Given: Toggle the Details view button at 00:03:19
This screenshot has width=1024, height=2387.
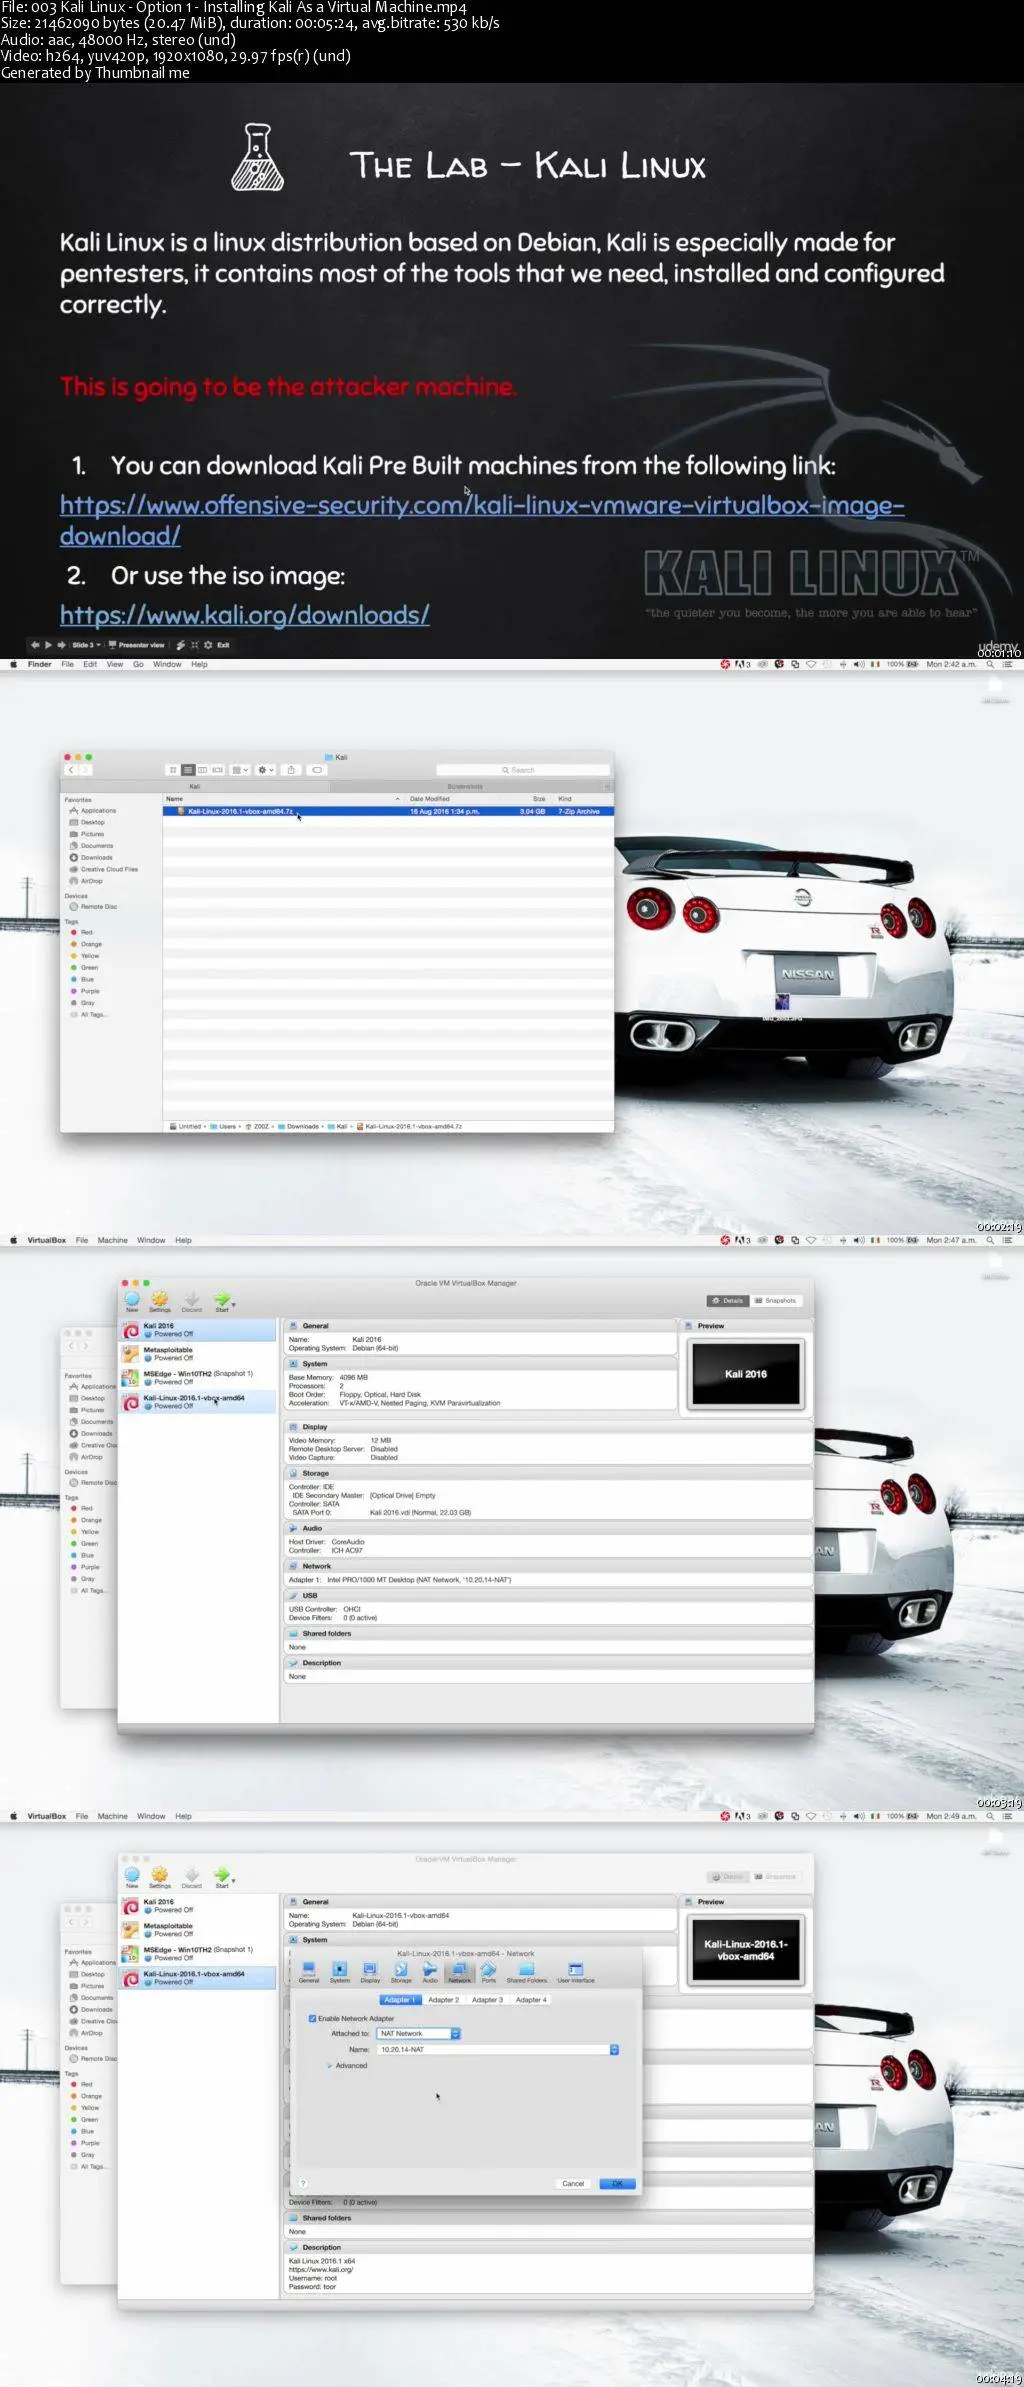Looking at the screenshot, I should pos(728,1301).
